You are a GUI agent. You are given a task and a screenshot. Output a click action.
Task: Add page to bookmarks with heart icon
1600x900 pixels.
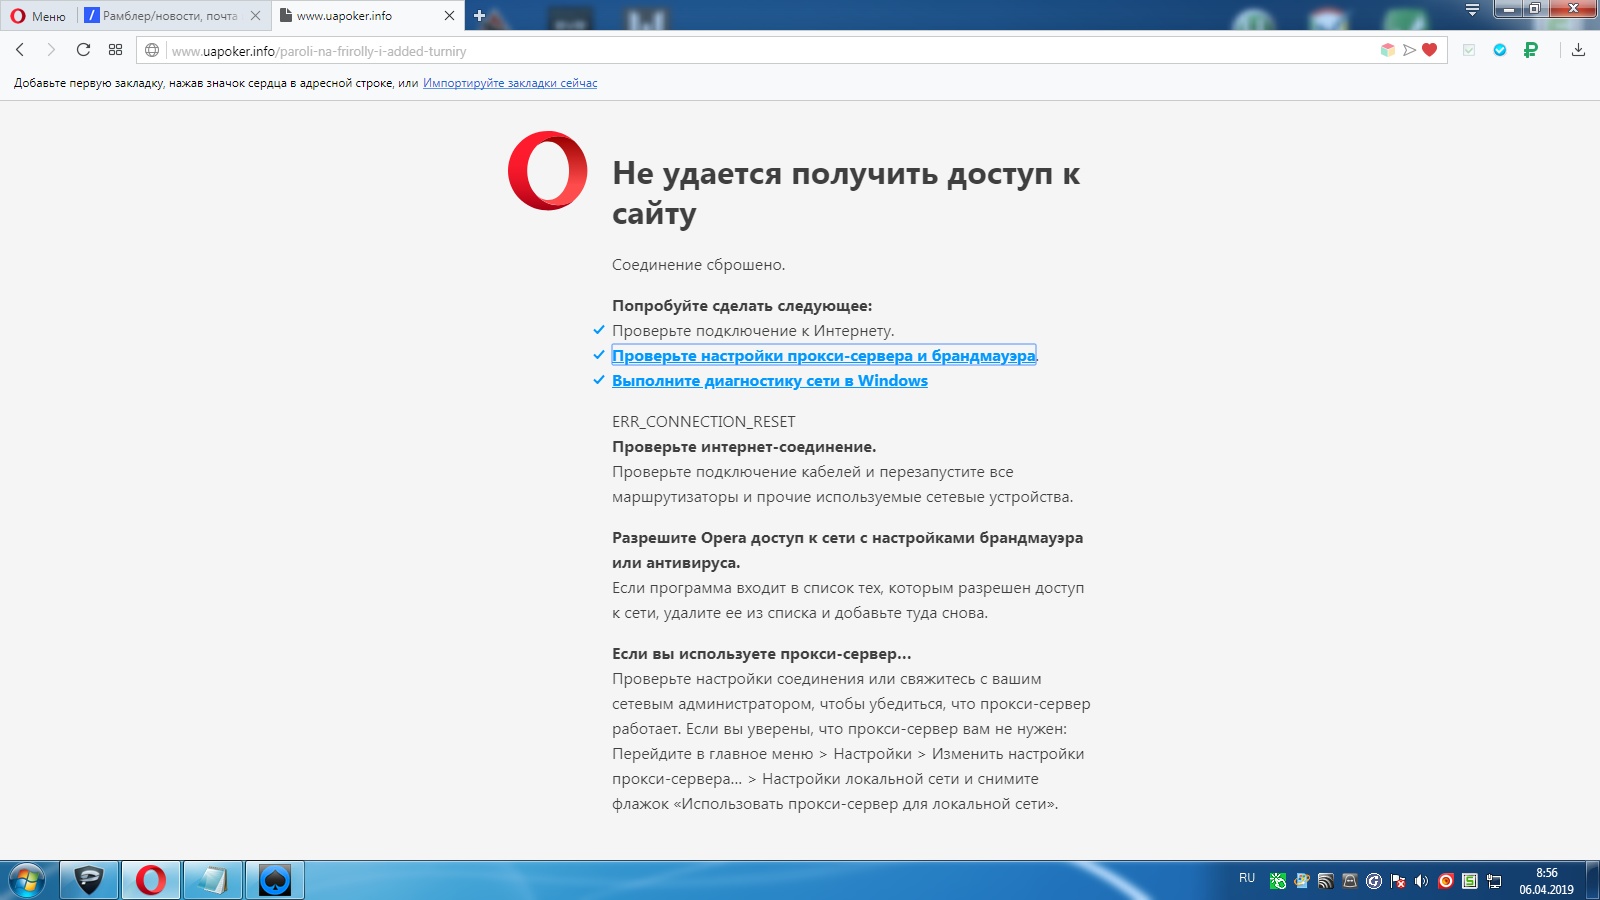(1430, 50)
